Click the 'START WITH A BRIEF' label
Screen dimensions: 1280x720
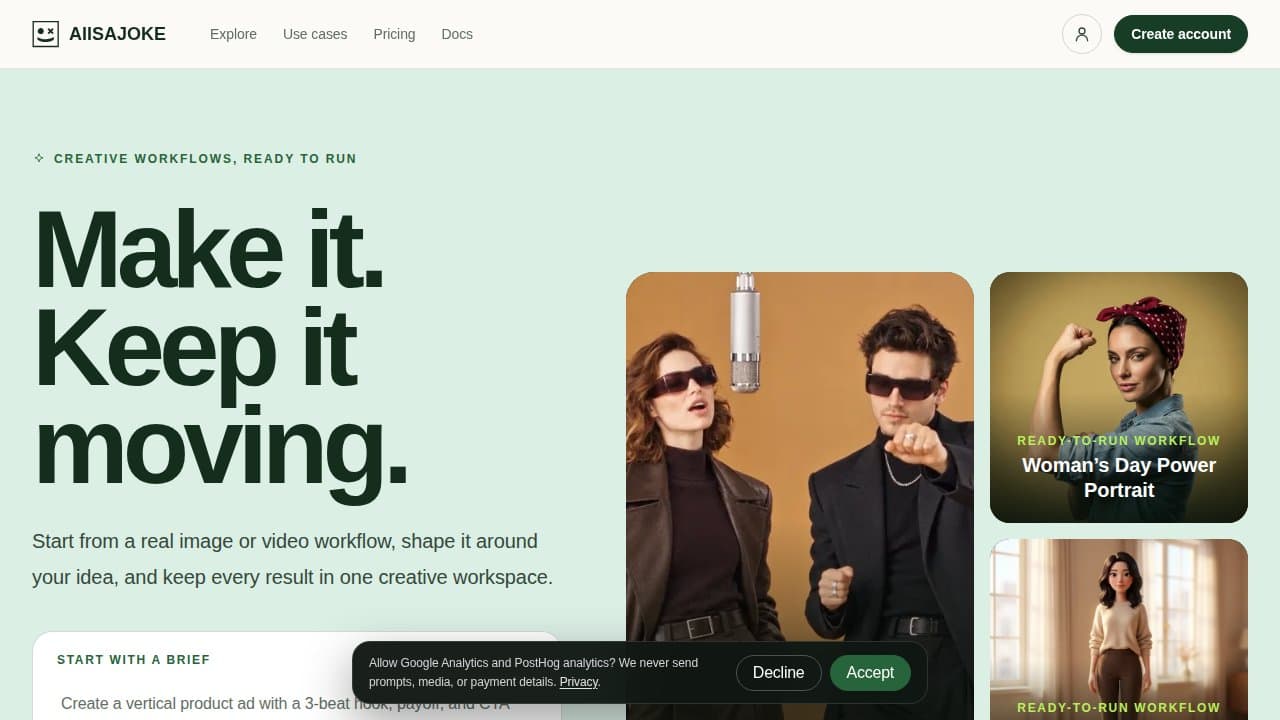click(x=134, y=660)
